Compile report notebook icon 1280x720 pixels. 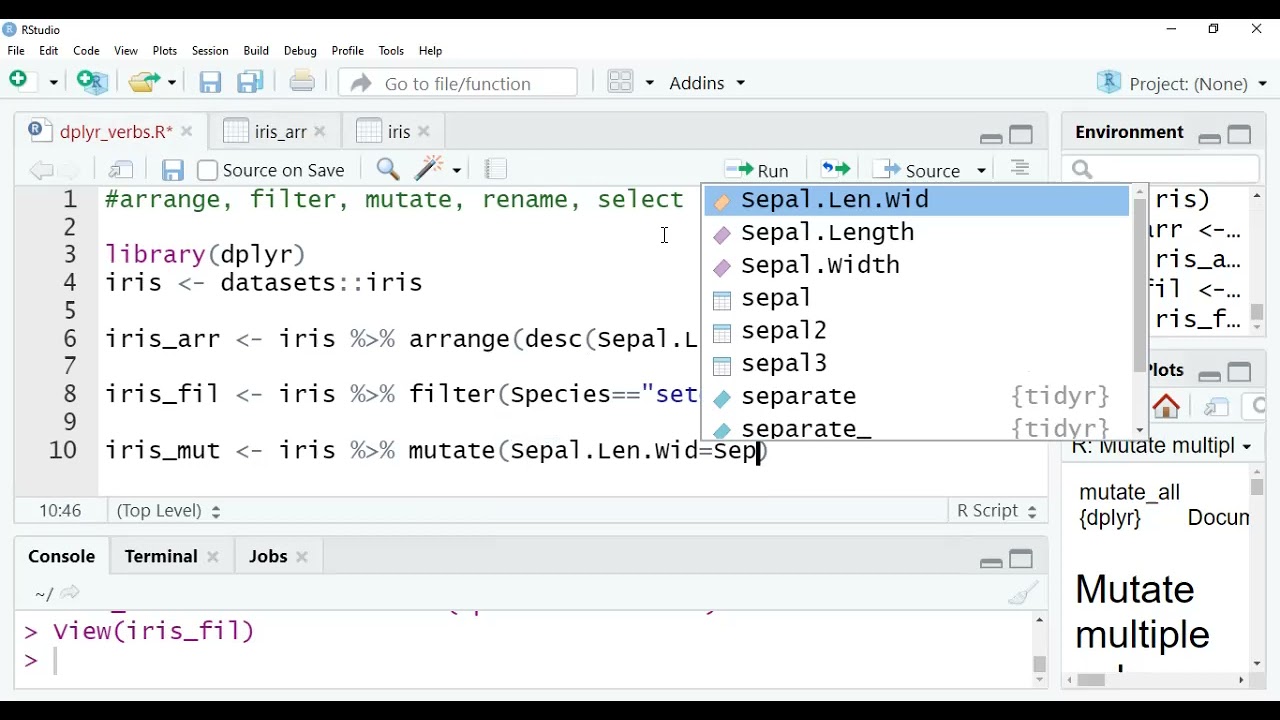pyautogui.click(x=496, y=169)
